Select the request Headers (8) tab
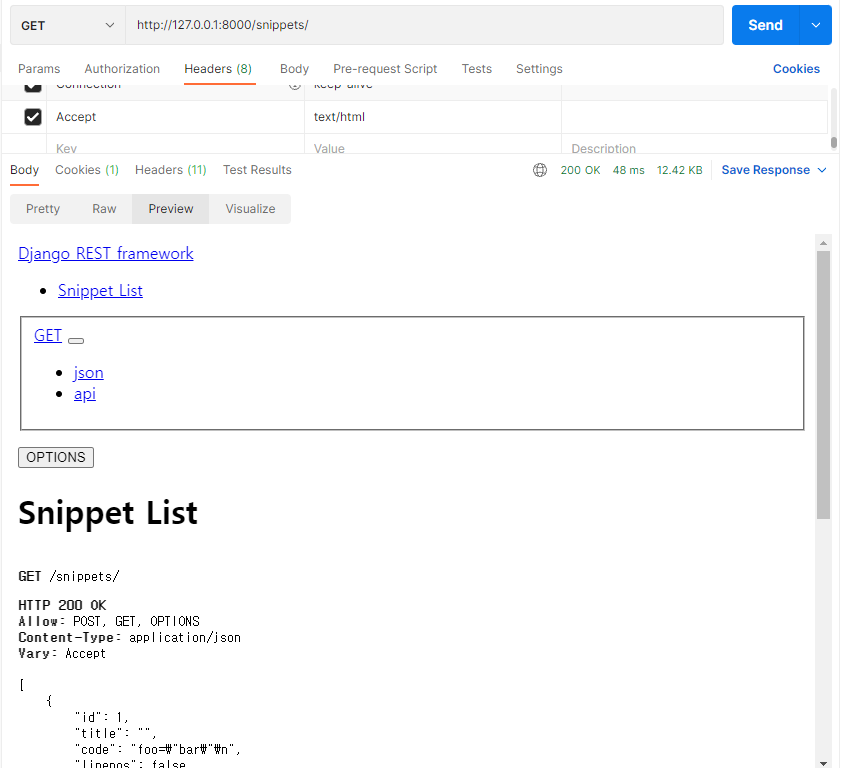The width and height of the screenshot is (841, 768). [x=218, y=69]
